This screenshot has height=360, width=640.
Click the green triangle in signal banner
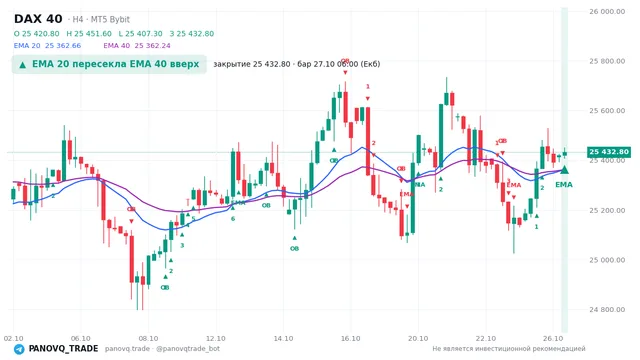(x=23, y=65)
